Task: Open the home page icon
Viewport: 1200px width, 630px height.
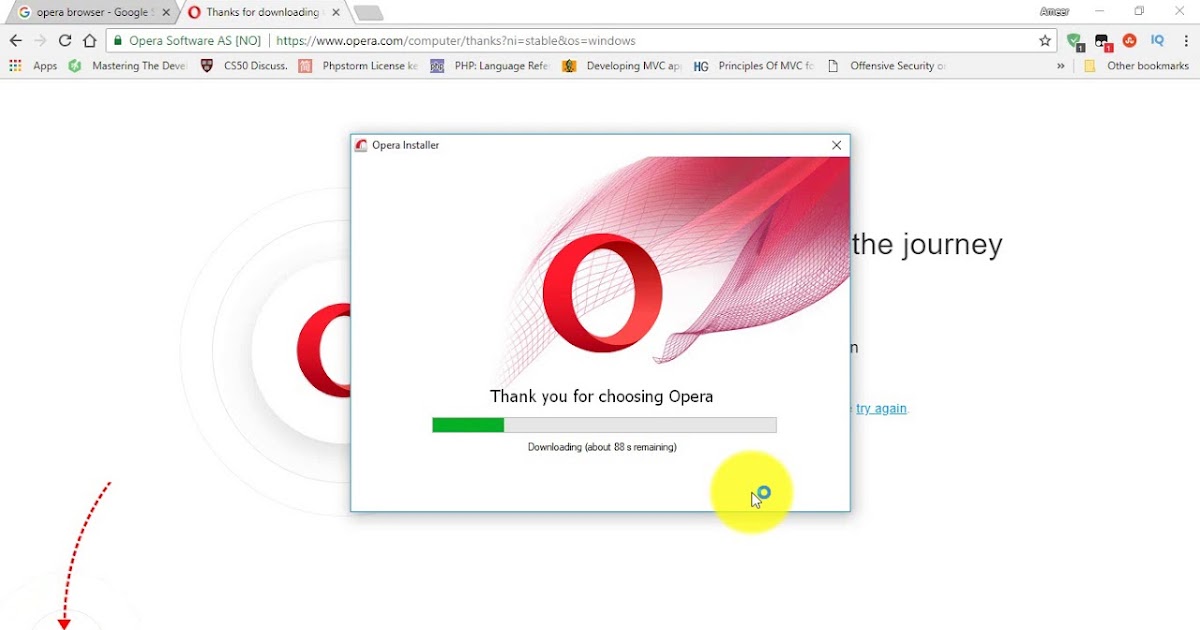Action: pyautogui.click(x=90, y=41)
